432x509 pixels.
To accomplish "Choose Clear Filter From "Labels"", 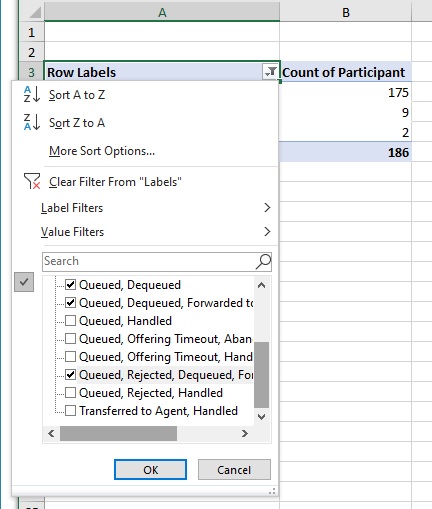I will (115, 182).
